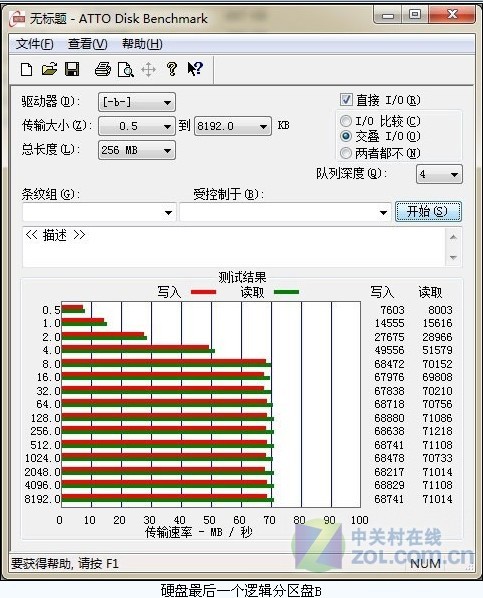Expand the 驱动器 drive dropdown
Screen dimensions: 483x598
click(x=137, y=102)
